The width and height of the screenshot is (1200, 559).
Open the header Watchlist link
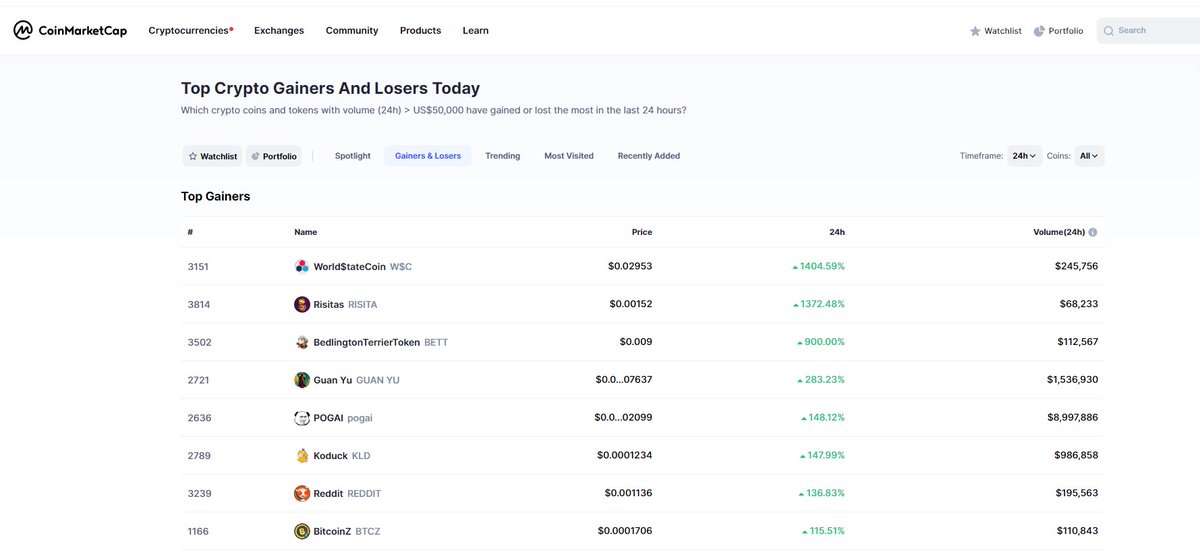[996, 31]
